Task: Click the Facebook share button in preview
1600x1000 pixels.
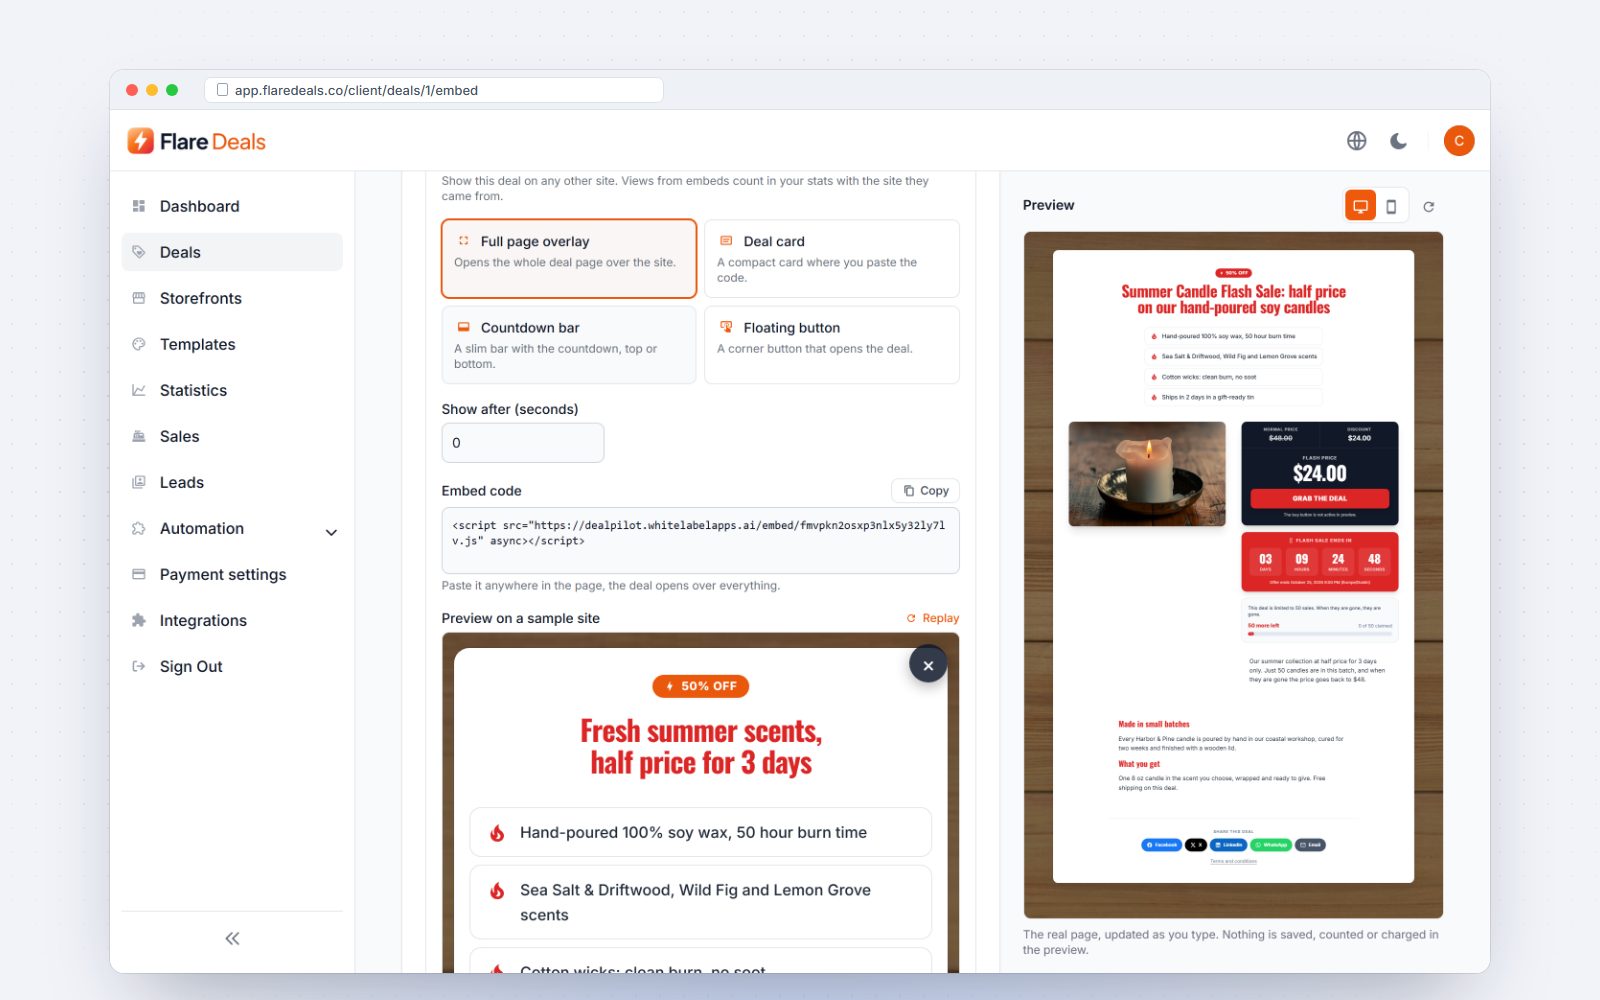Action: [1161, 845]
